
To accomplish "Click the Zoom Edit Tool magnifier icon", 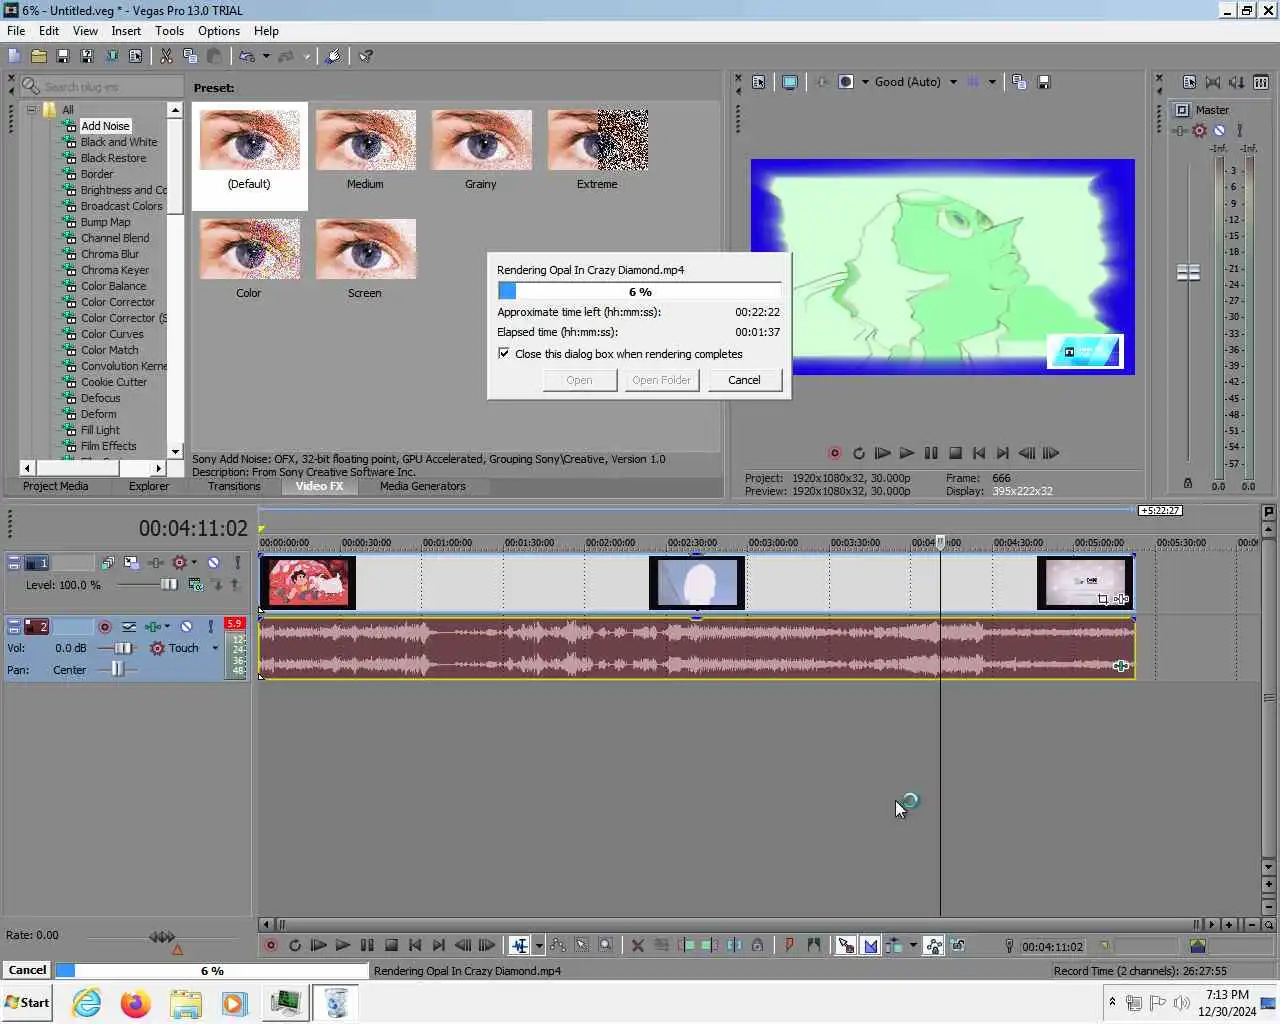I will (x=606, y=945).
